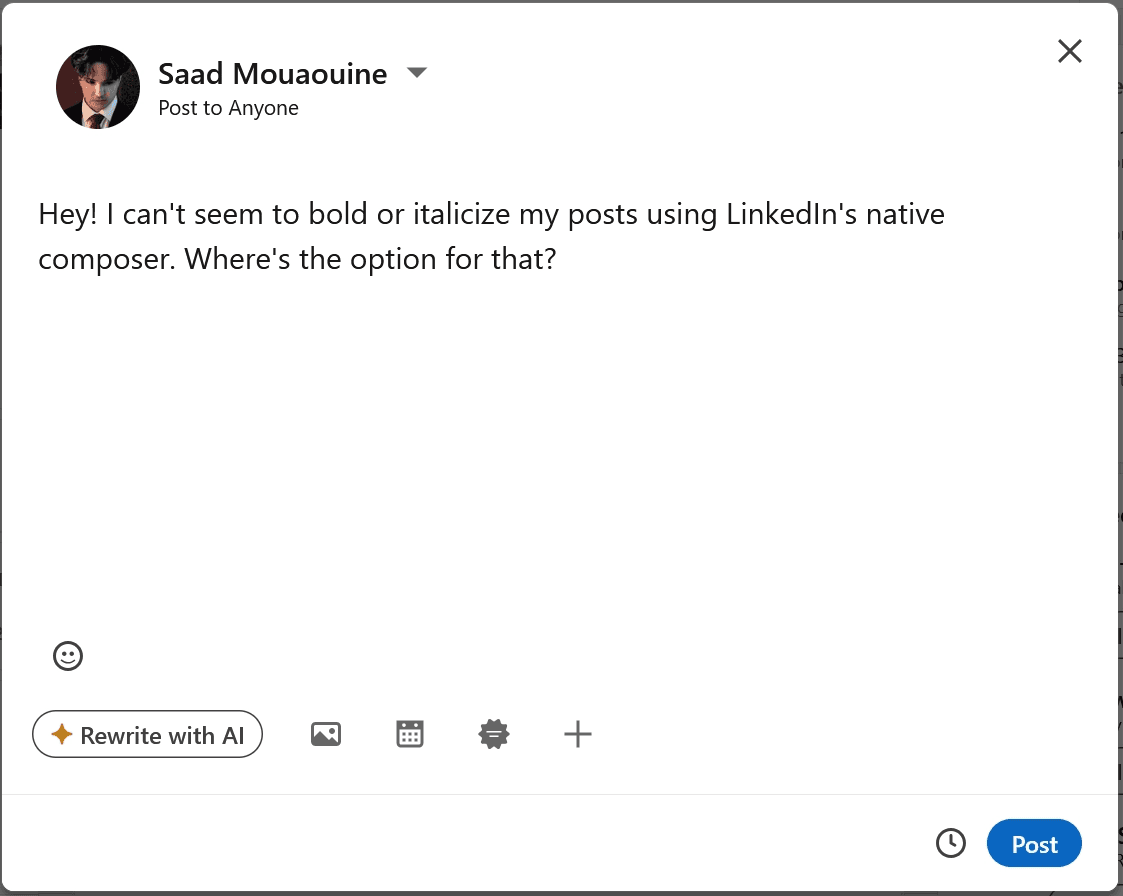The height and width of the screenshot is (896, 1123).
Task: Click the sparkle icon on Rewrite with AI
Action: tap(61, 733)
